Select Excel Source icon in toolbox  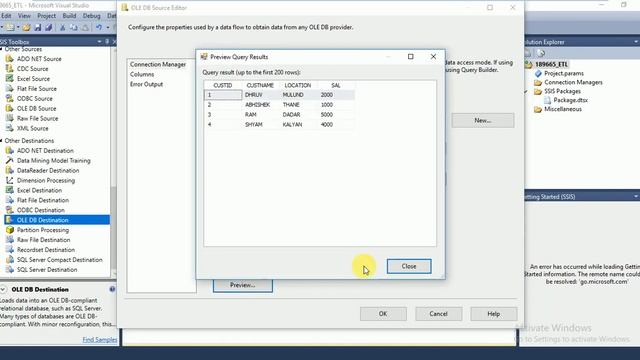pyautogui.click(x=9, y=78)
